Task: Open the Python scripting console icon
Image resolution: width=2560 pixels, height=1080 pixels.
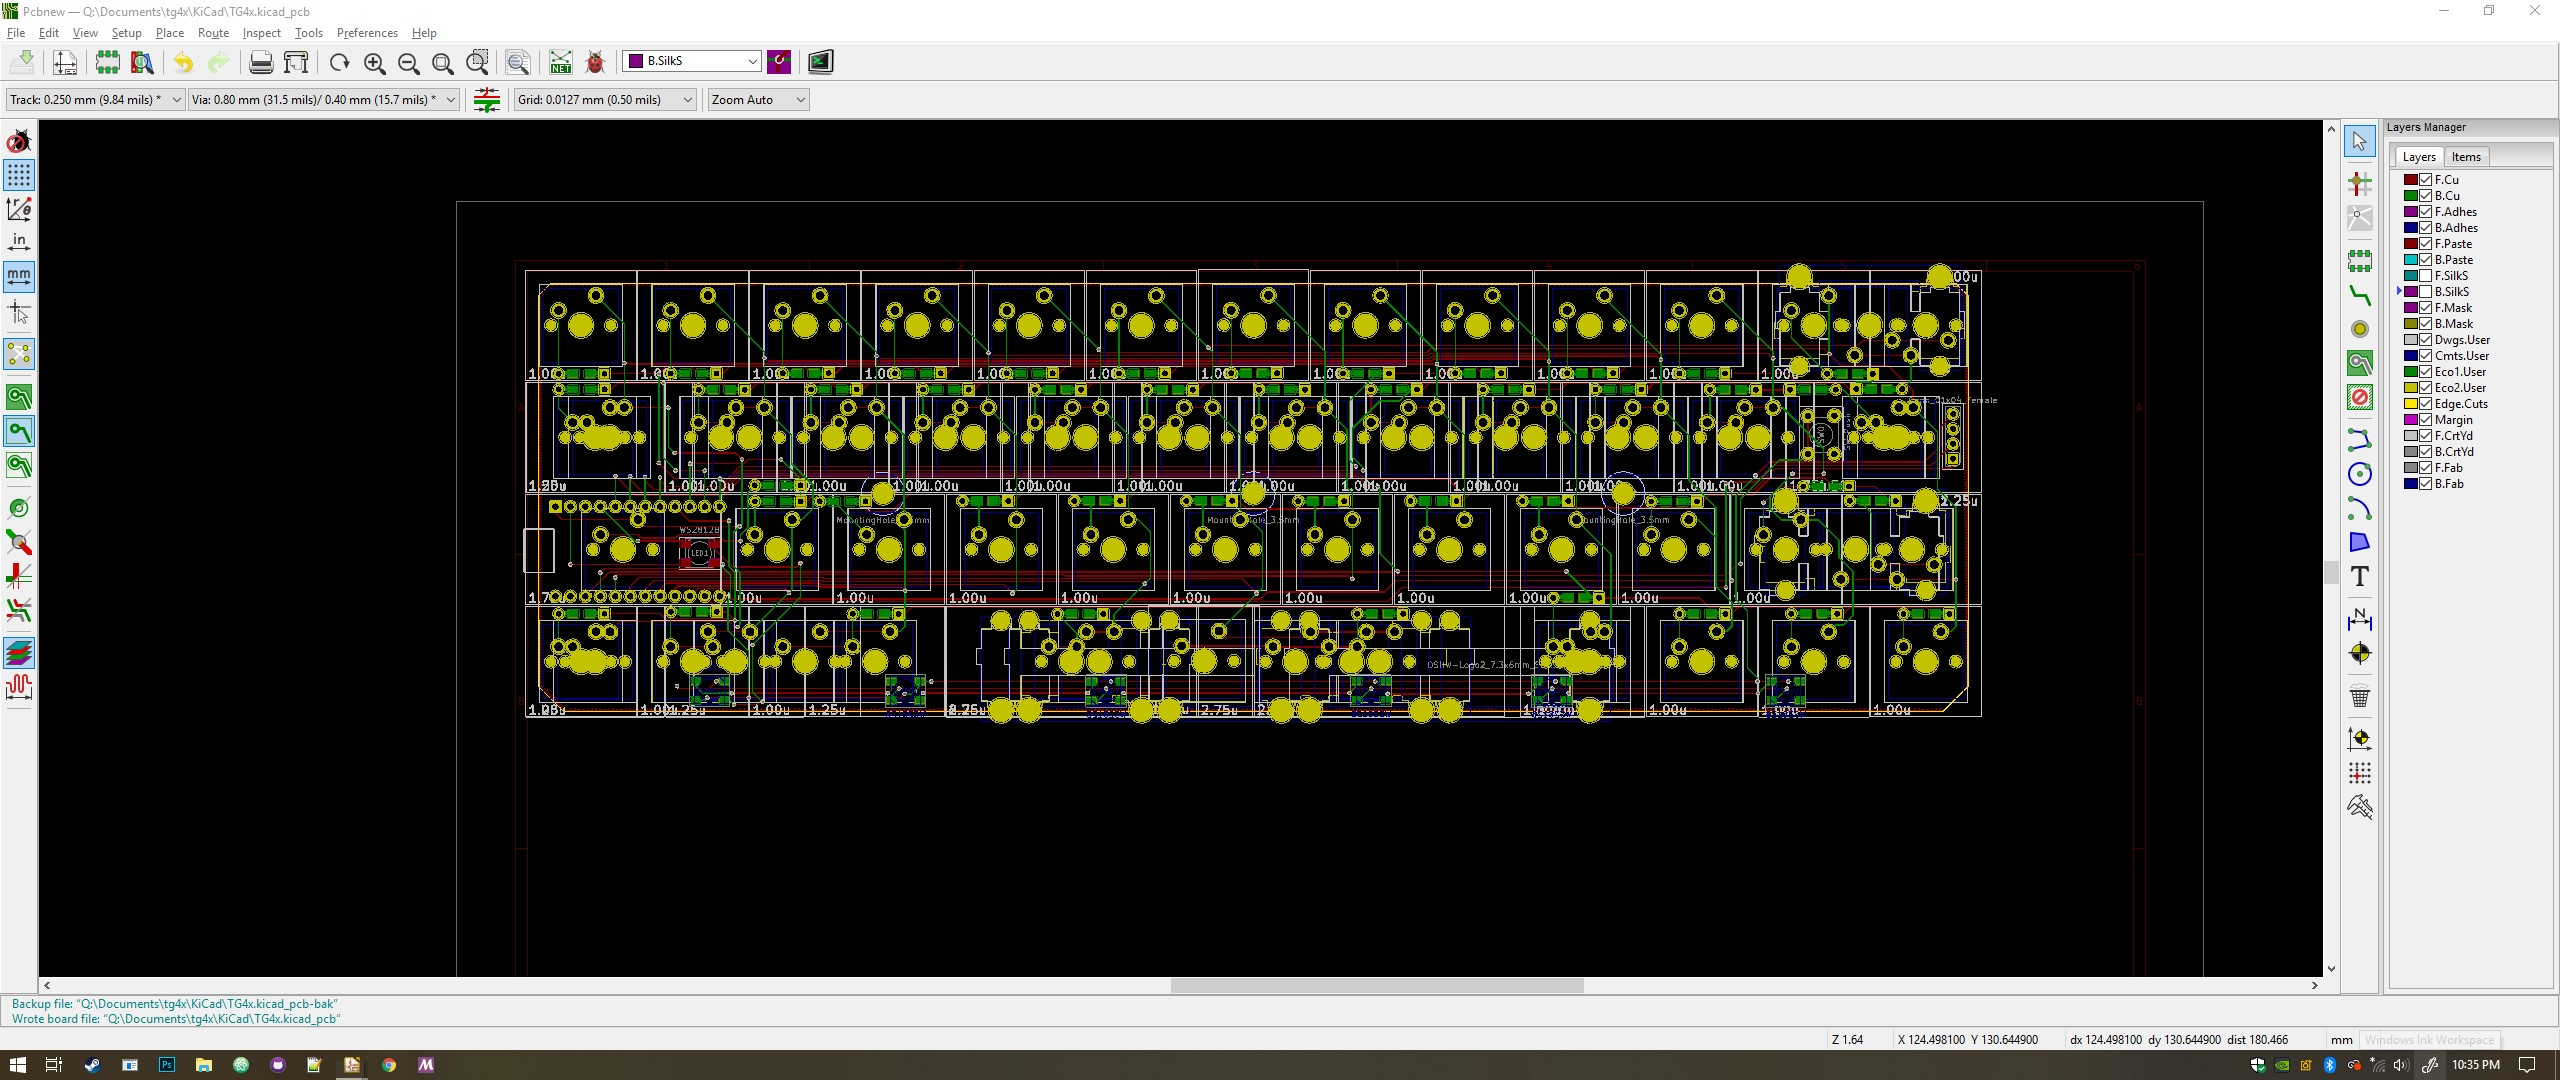Action: coord(820,62)
